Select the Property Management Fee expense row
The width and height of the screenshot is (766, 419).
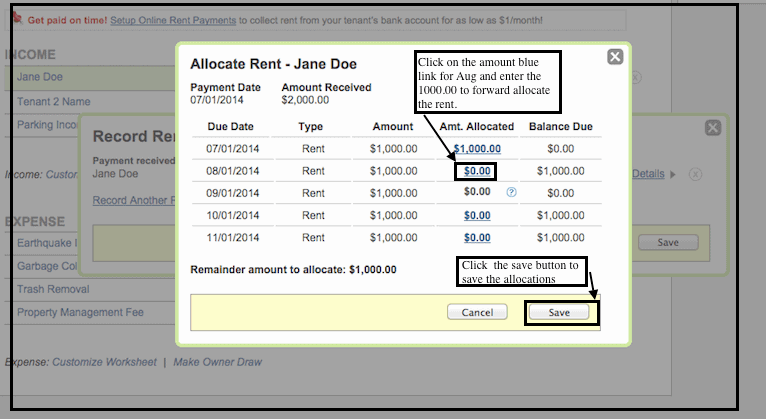click(80, 312)
